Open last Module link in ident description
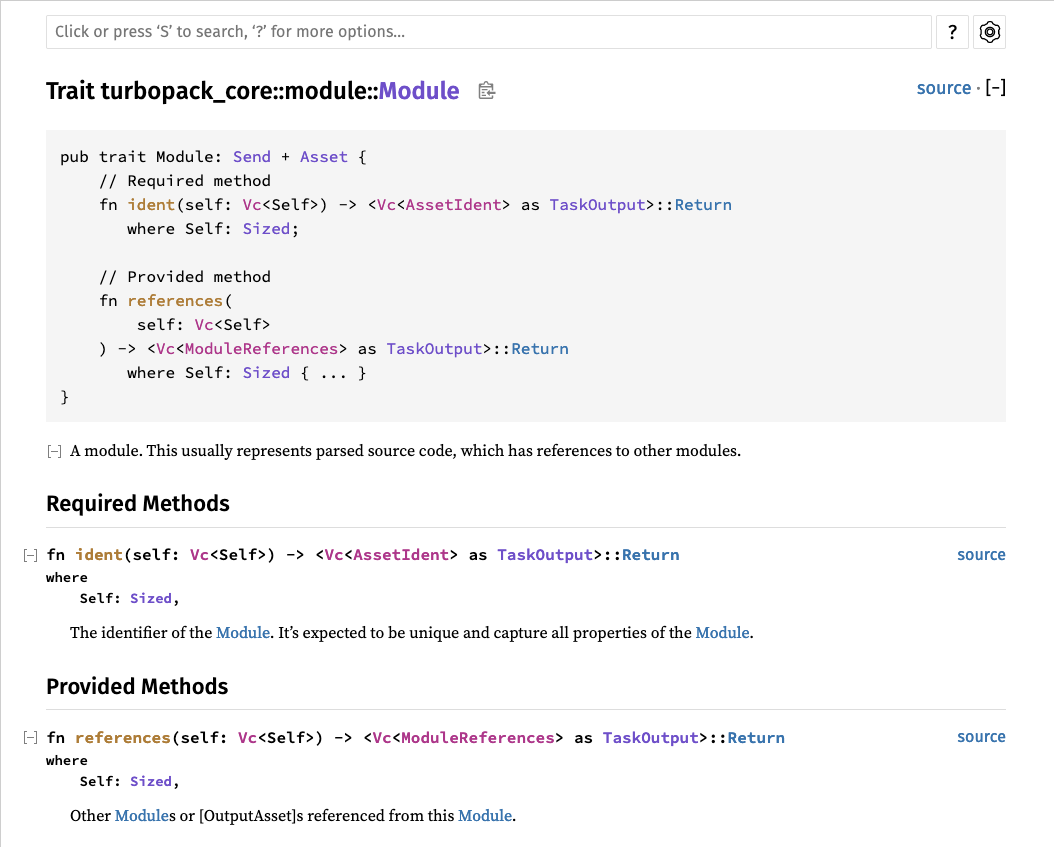 (x=722, y=633)
